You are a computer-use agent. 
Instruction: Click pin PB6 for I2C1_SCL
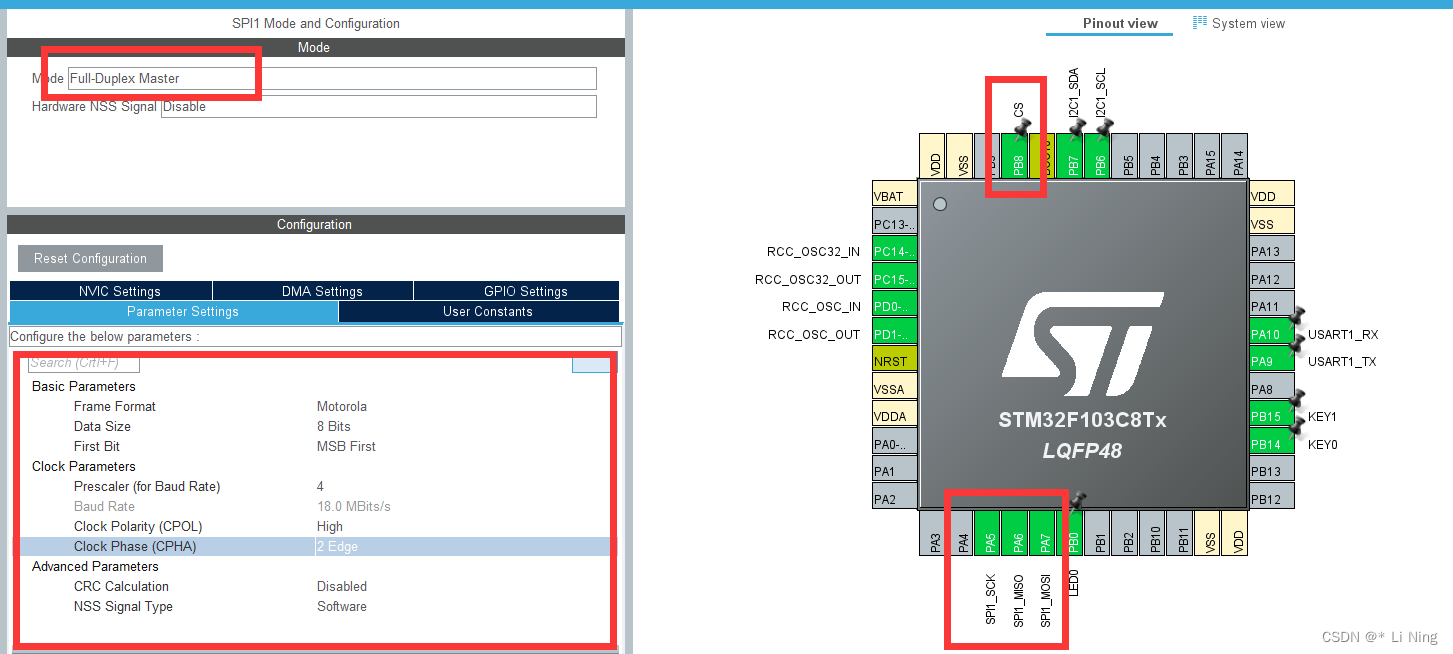(1099, 156)
